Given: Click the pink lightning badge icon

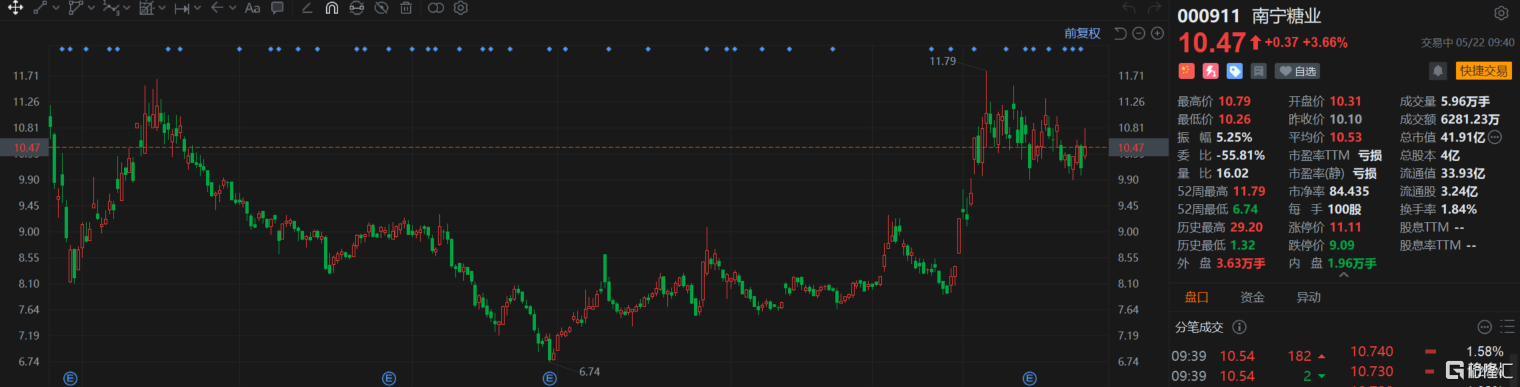Looking at the screenshot, I should [x=1210, y=71].
